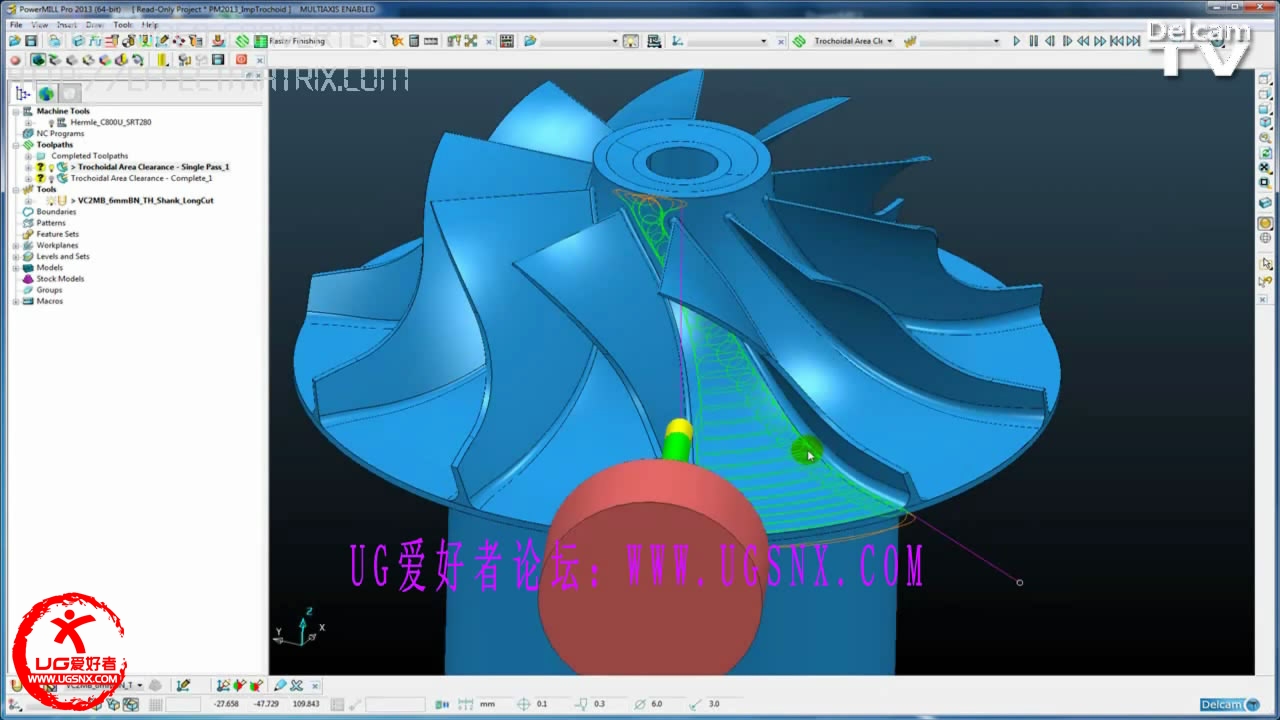1280x720 pixels.
Task: Open the simulation tool dropdown arrow
Action: tap(996, 41)
